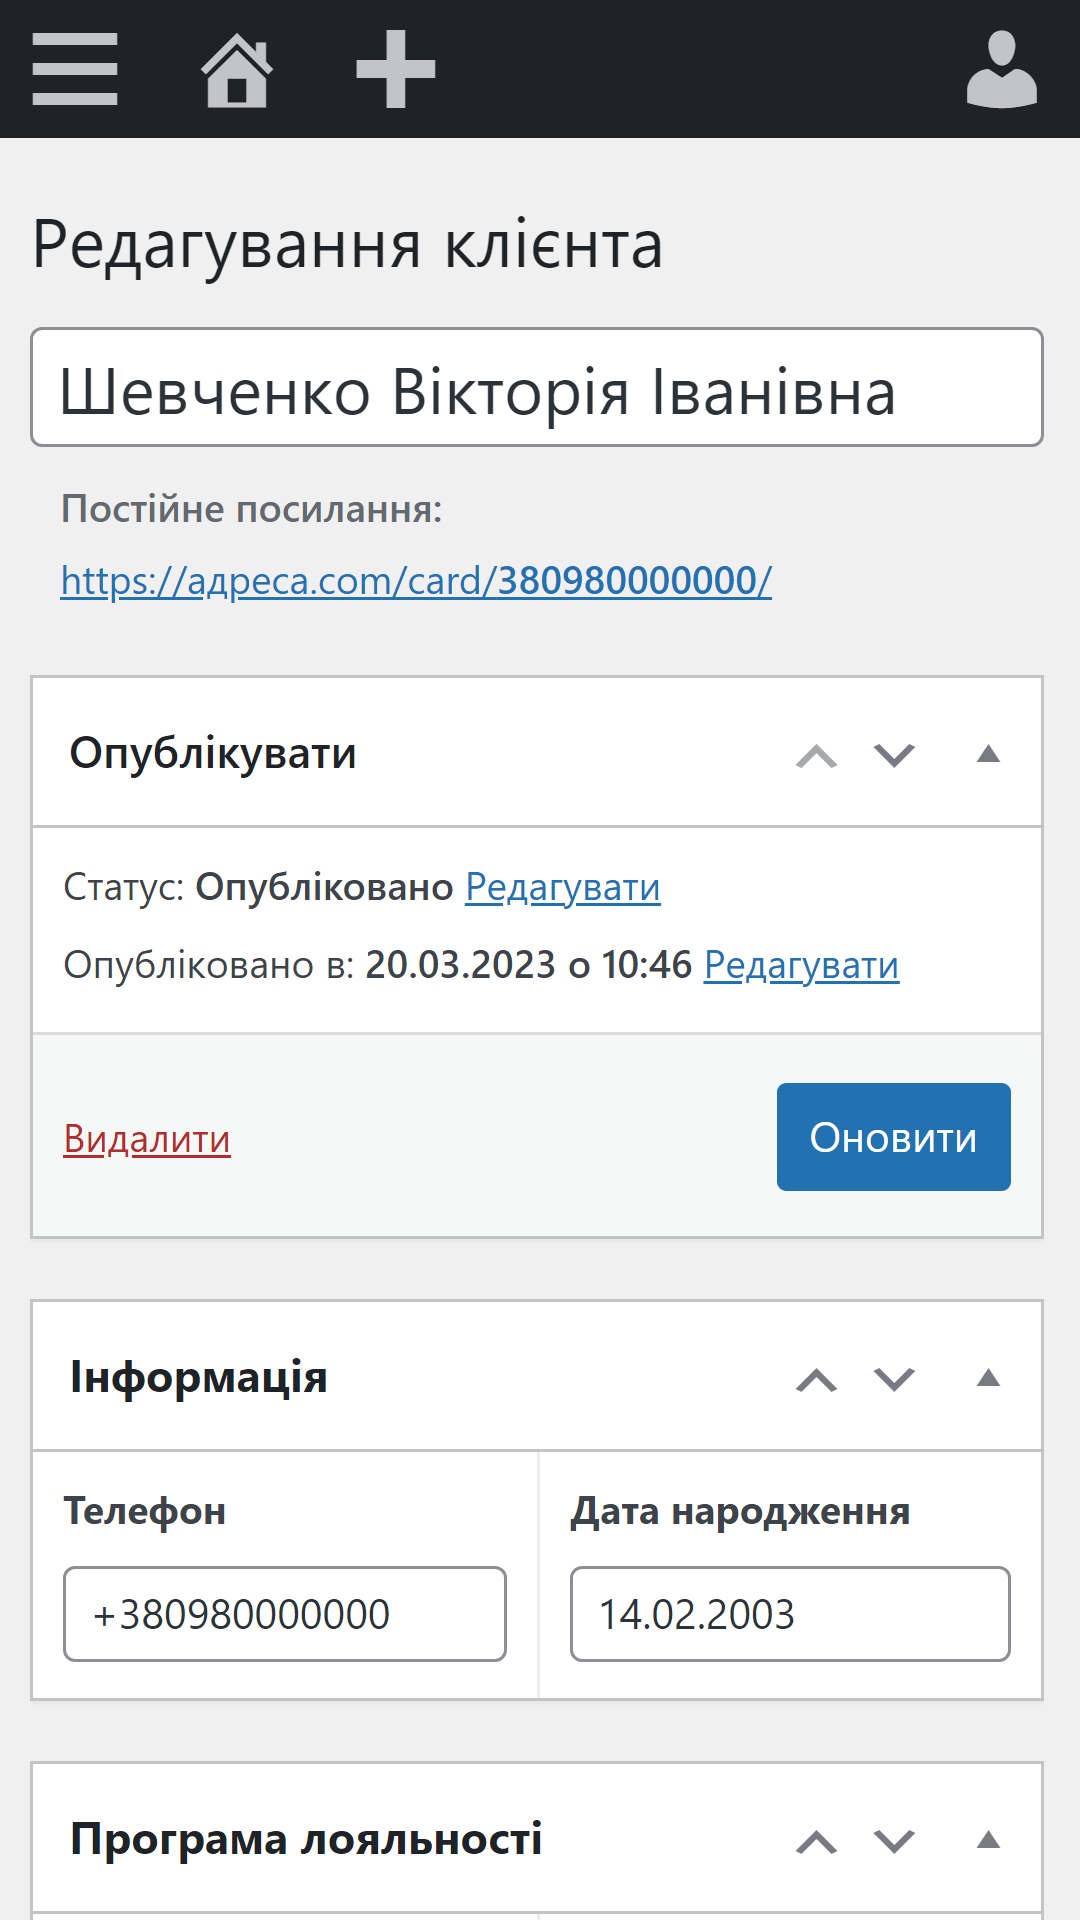Move the Інформація panel up
The image size is (1080, 1920).
point(816,1379)
